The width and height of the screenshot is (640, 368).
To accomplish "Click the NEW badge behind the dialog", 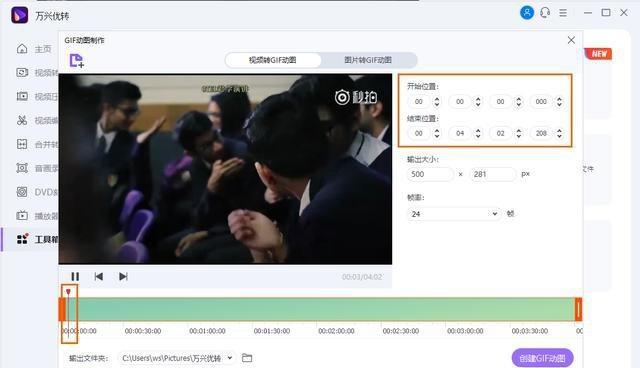I will (598, 54).
